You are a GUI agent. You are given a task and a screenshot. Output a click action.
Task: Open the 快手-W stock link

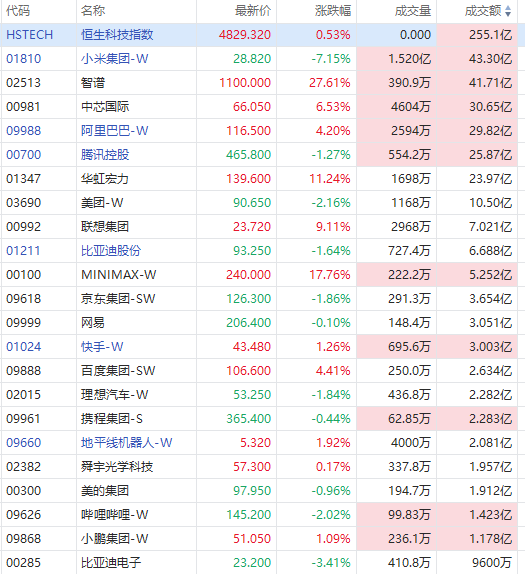[x=102, y=347]
